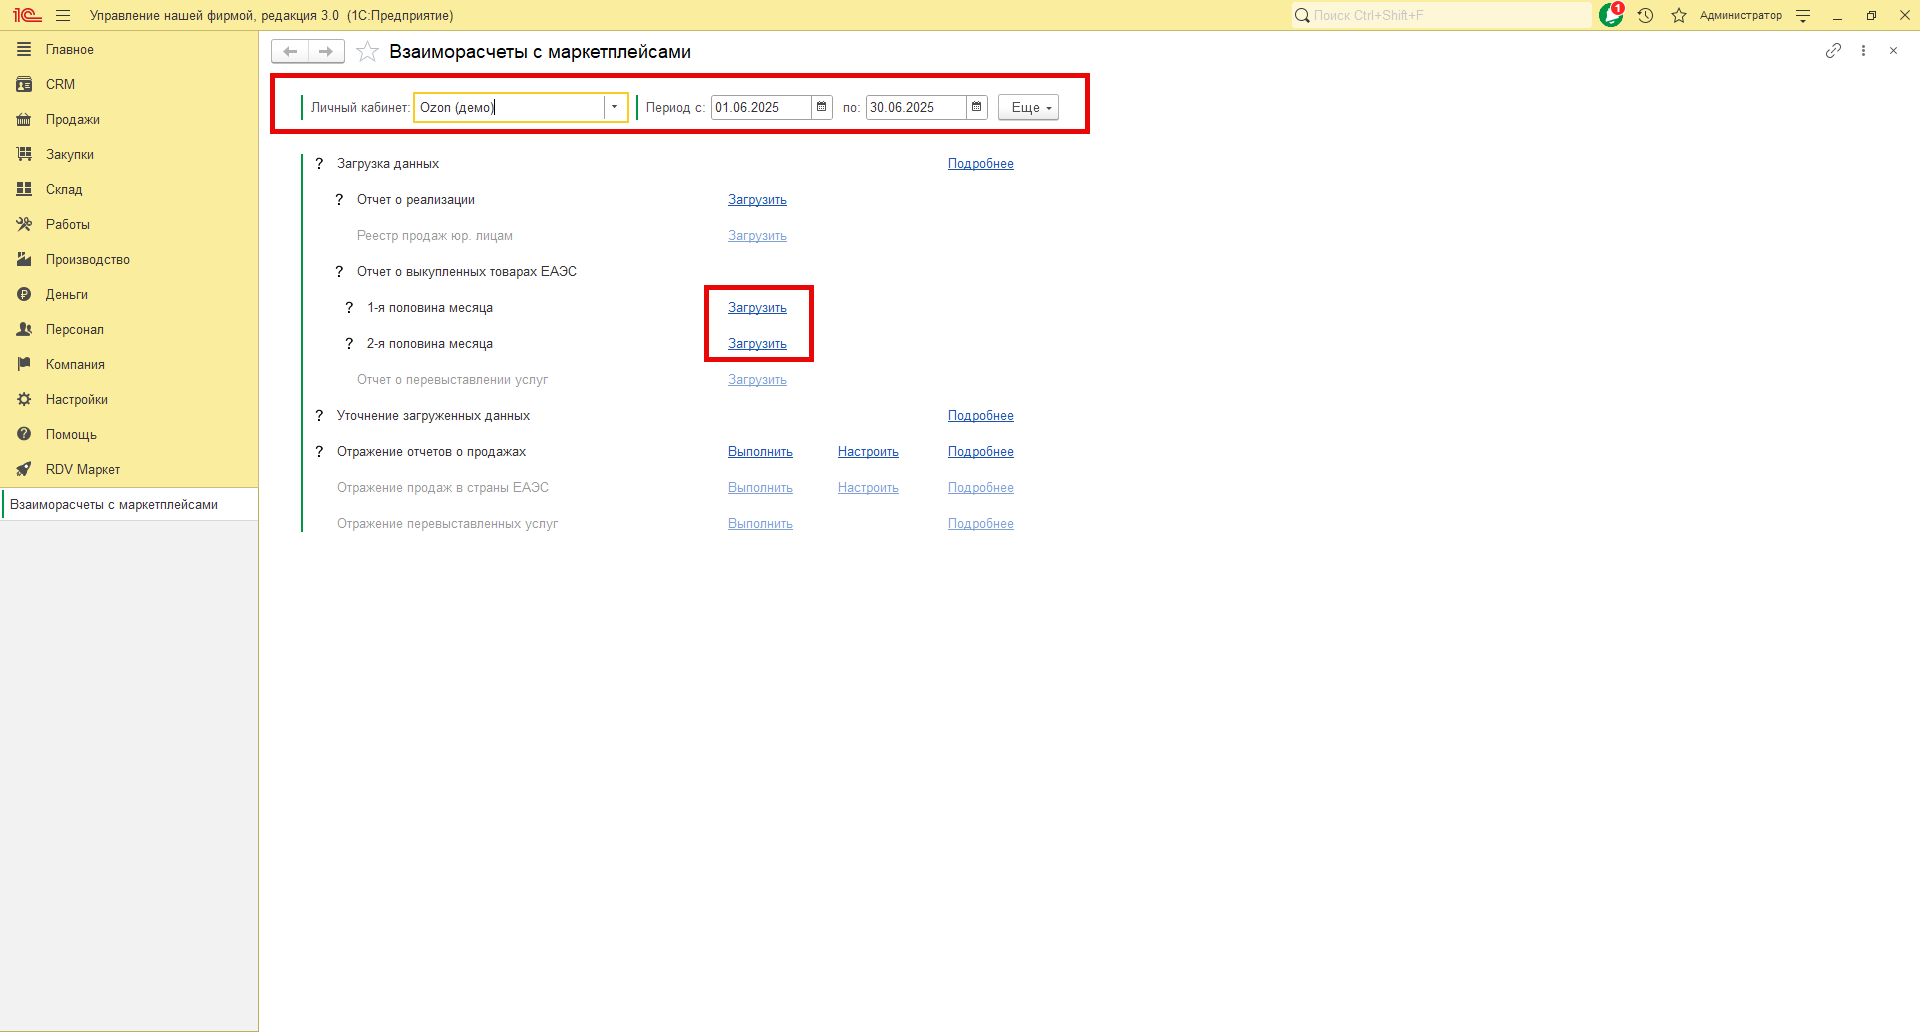
Task: Open Подробнее for Отражение отчетов о продажах
Action: point(981,451)
